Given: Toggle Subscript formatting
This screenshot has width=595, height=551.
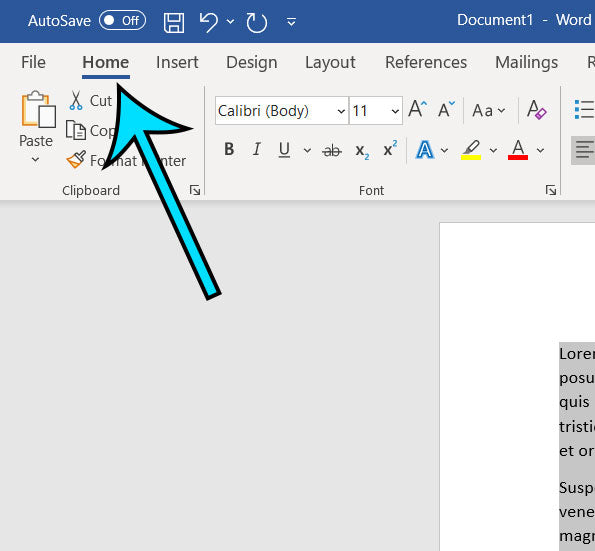Looking at the screenshot, I should pyautogui.click(x=362, y=151).
